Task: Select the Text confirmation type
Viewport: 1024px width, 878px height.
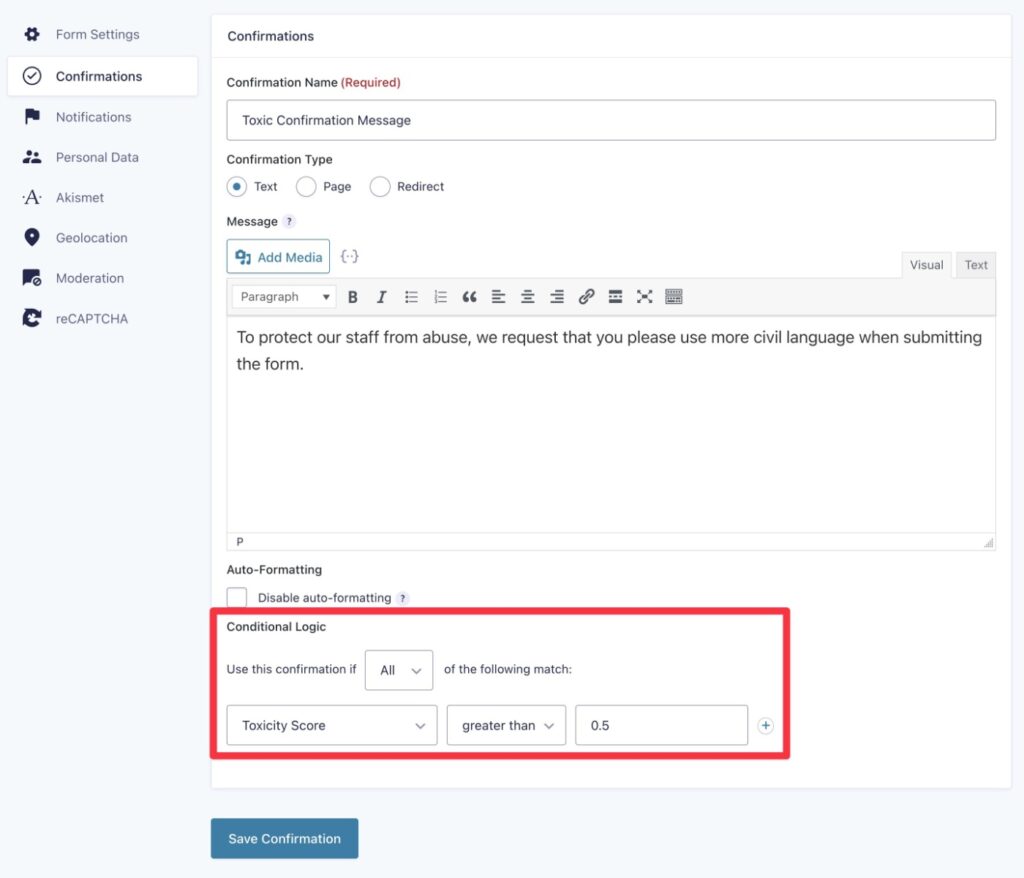Action: point(237,186)
